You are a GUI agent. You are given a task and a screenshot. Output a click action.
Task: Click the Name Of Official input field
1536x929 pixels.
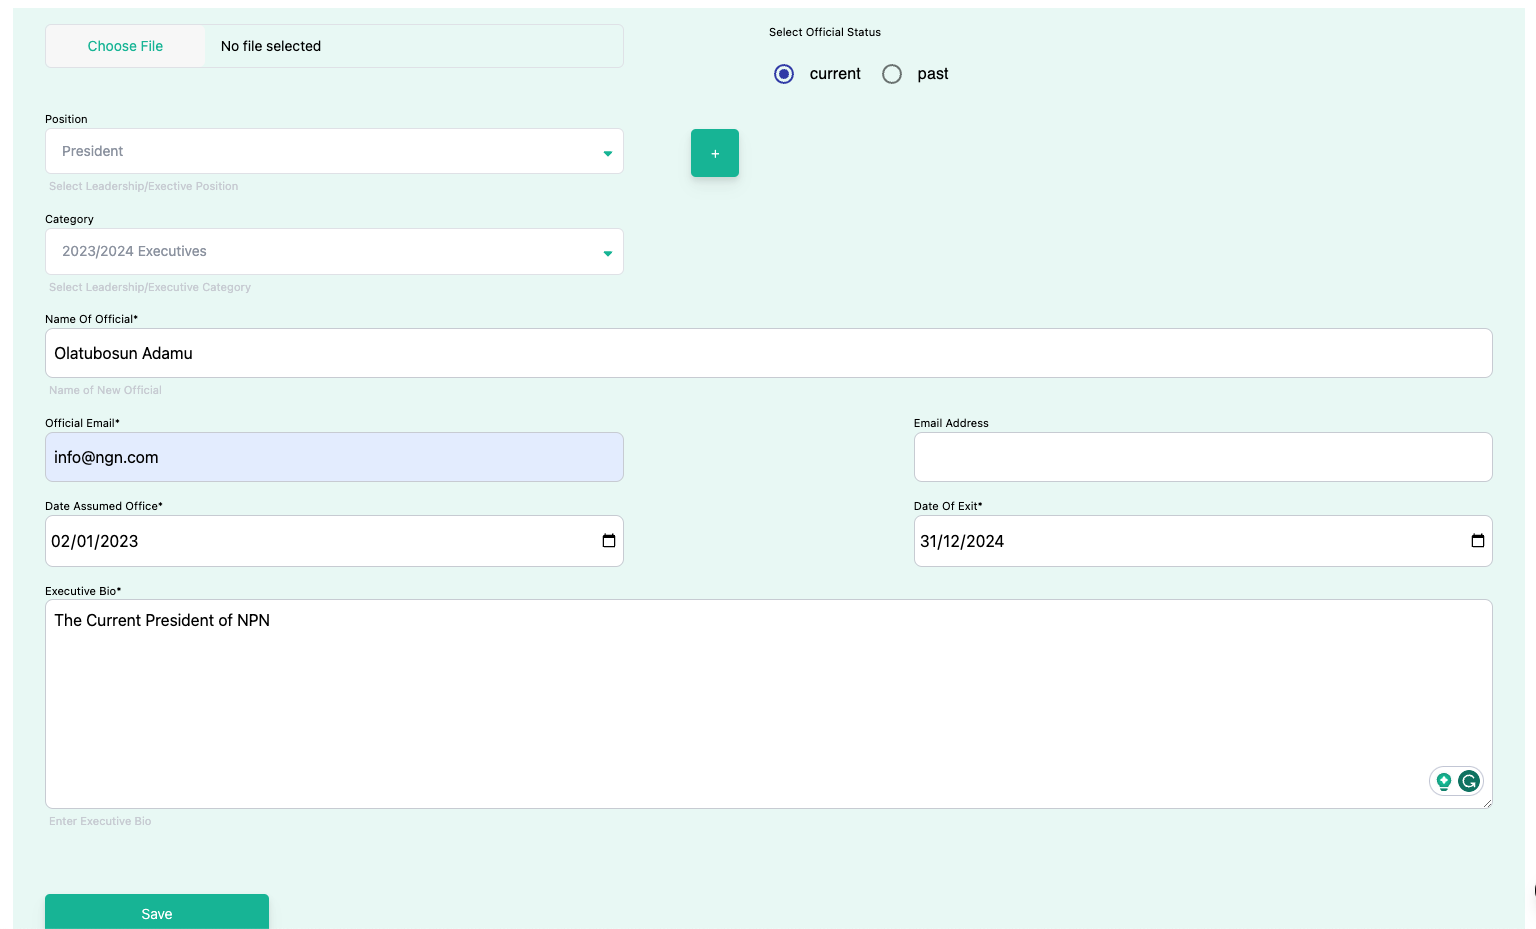tap(768, 353)
